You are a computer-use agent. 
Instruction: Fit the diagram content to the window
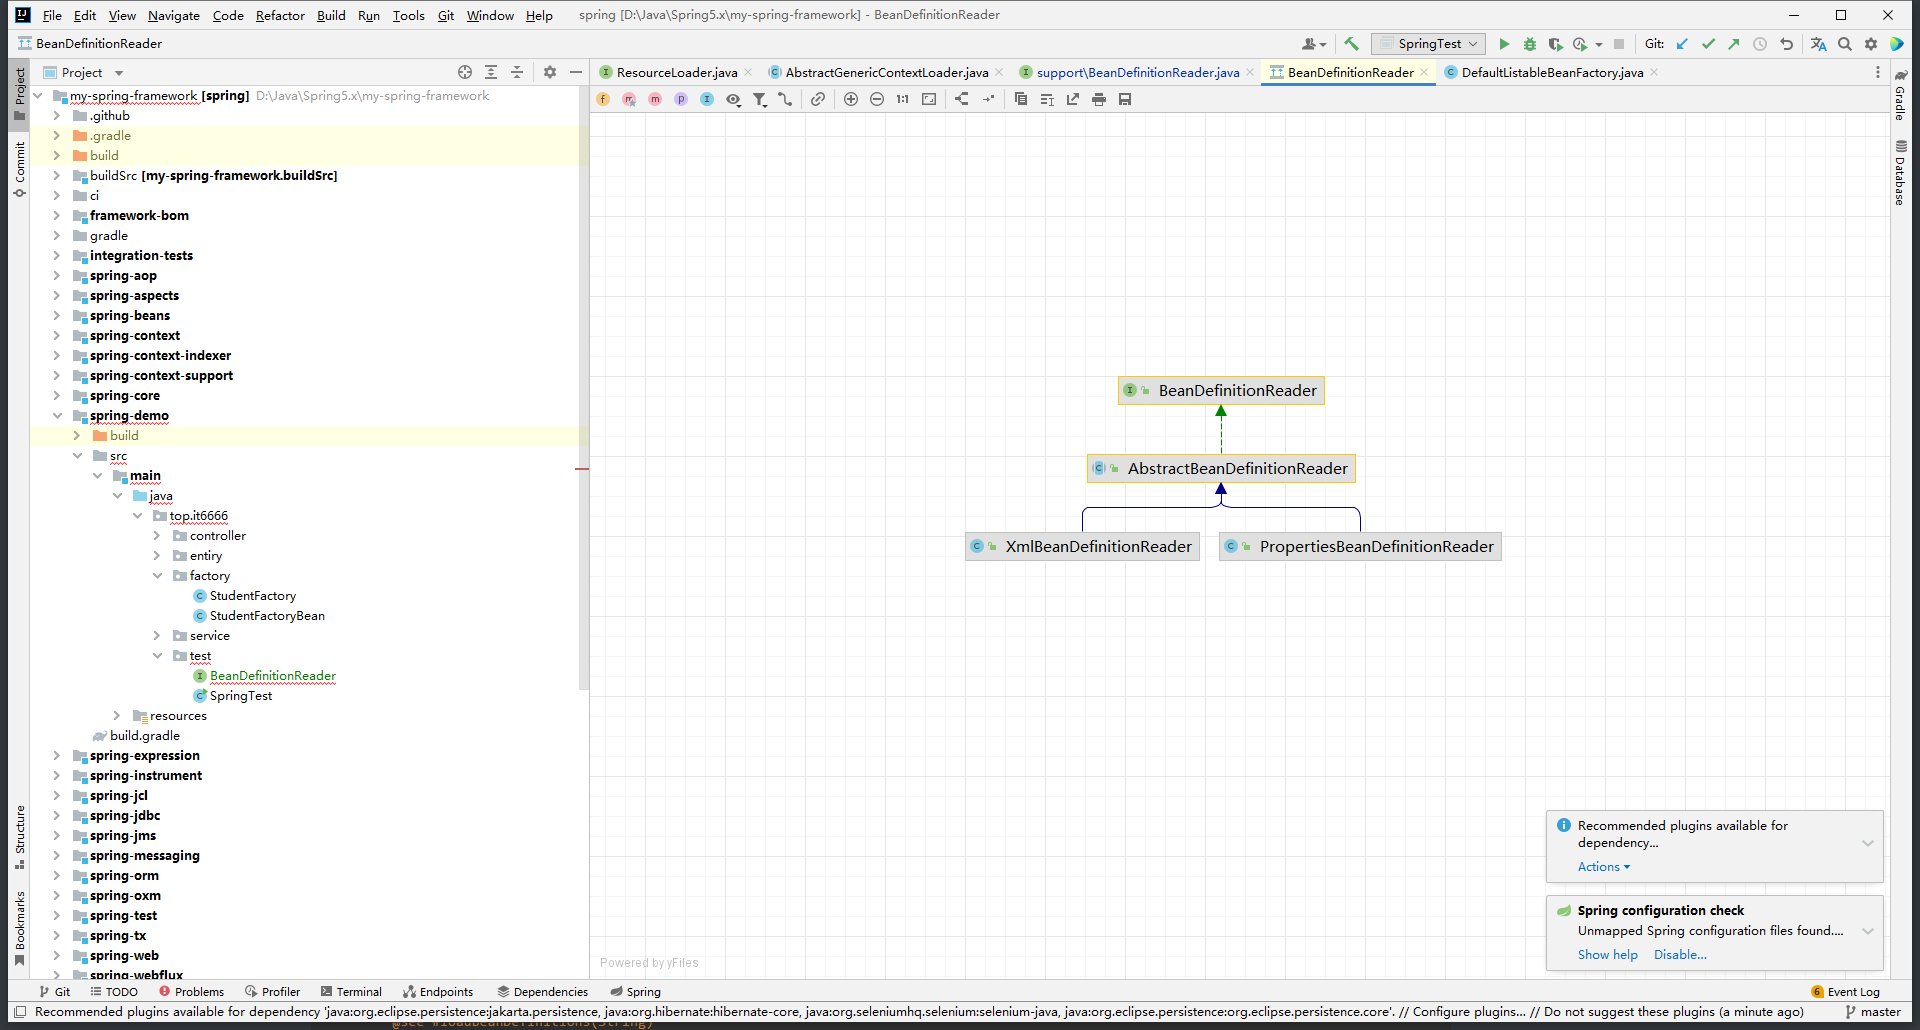point(929,99)
